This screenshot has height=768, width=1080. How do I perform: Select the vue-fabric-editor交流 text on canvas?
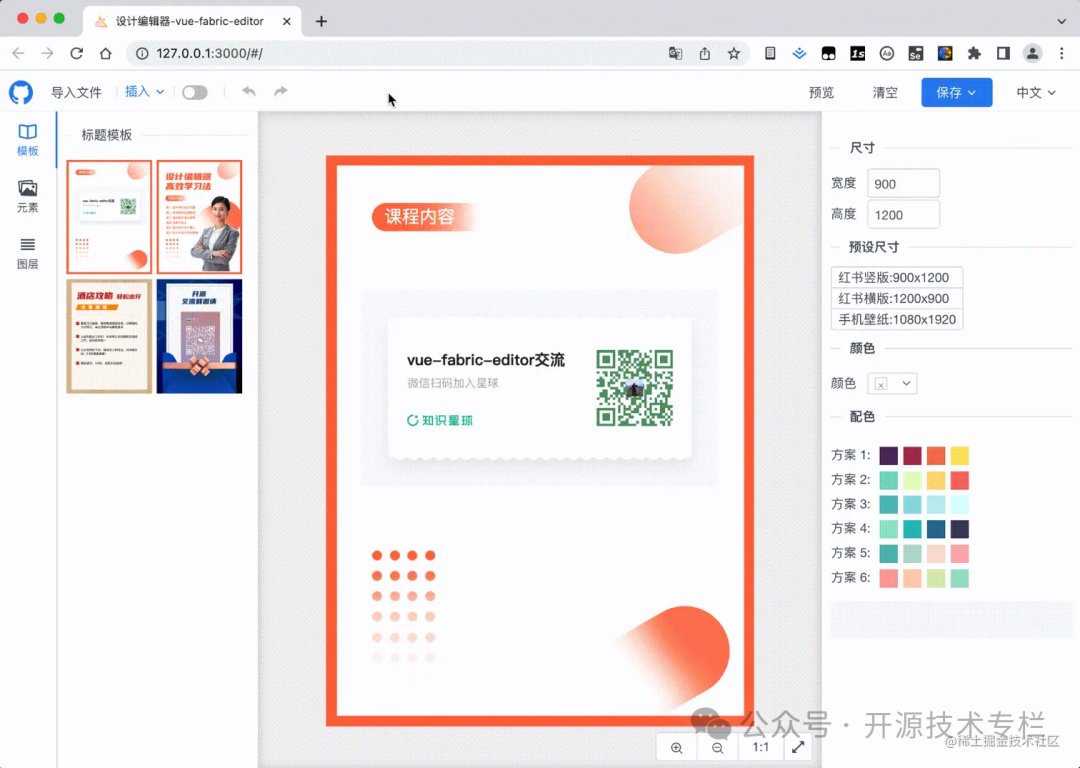tap(486, 360)
